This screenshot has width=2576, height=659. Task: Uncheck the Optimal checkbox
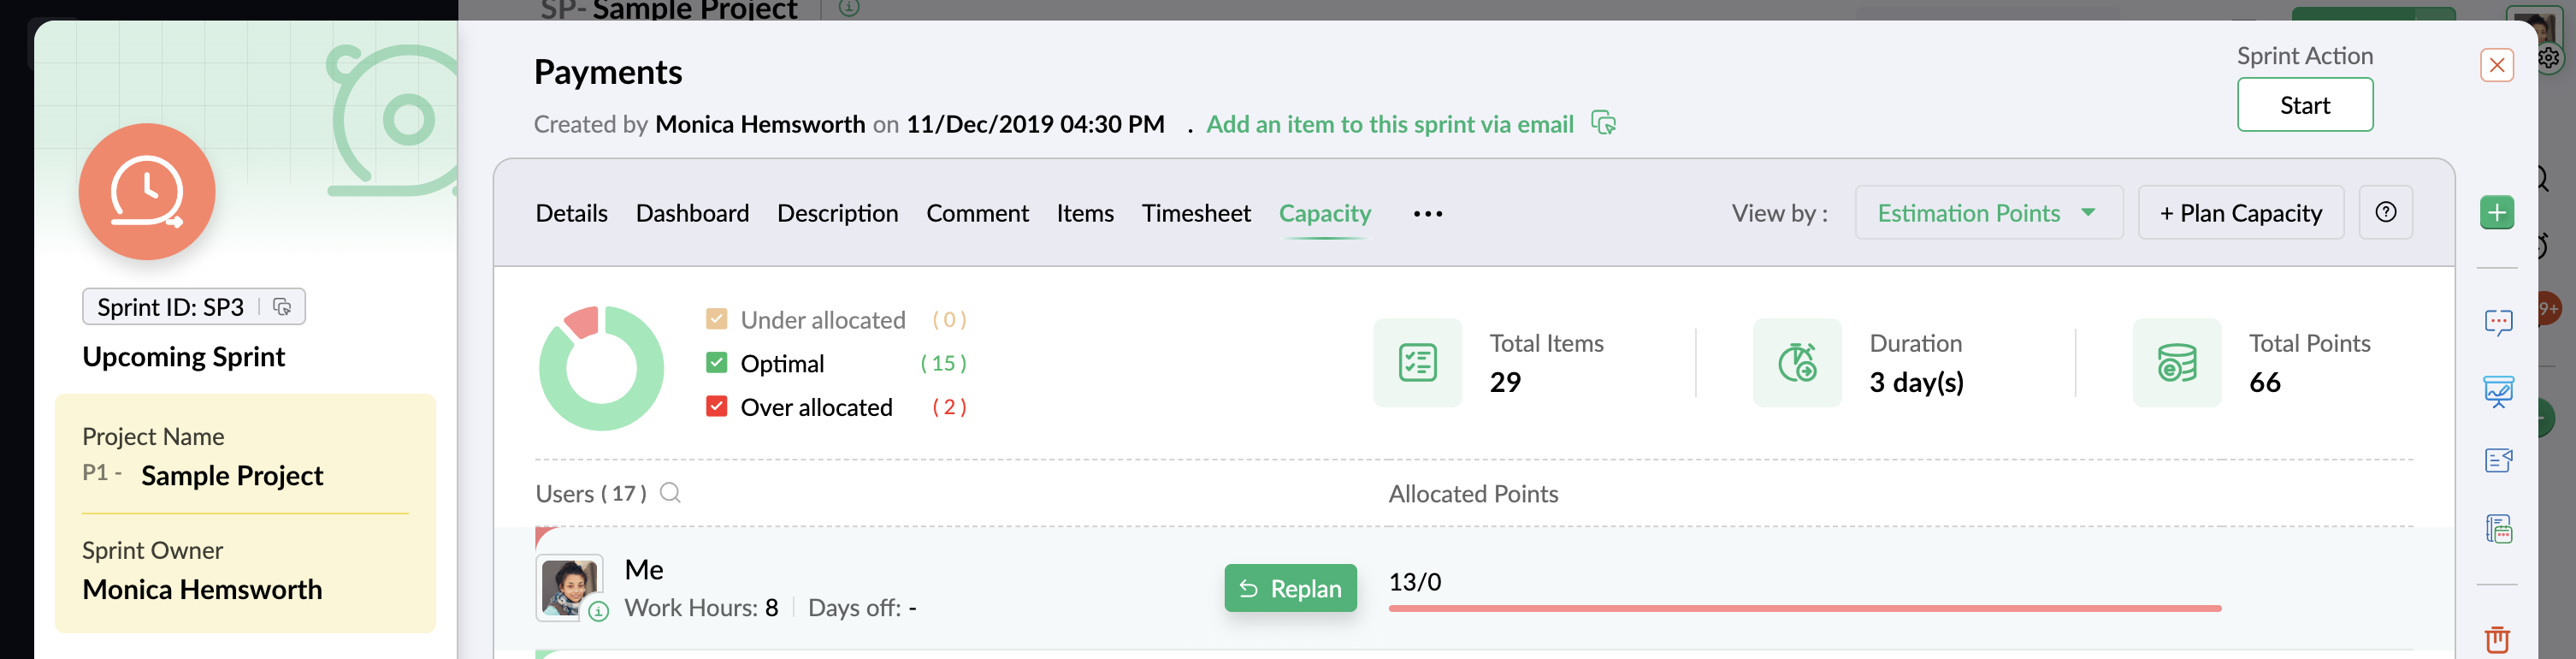click(716, 362)
